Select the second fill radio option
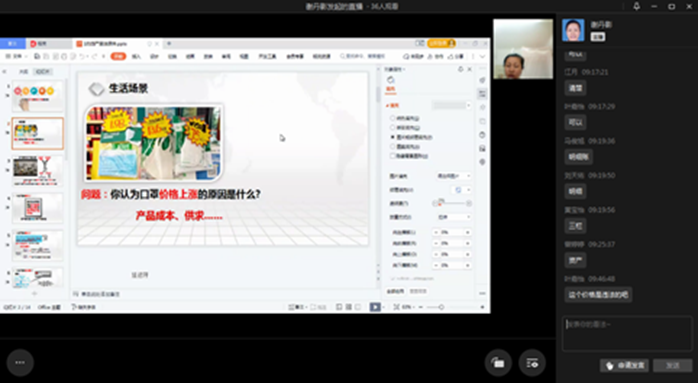The width and height of the screenshot is (698, 383). pos(393,127)
